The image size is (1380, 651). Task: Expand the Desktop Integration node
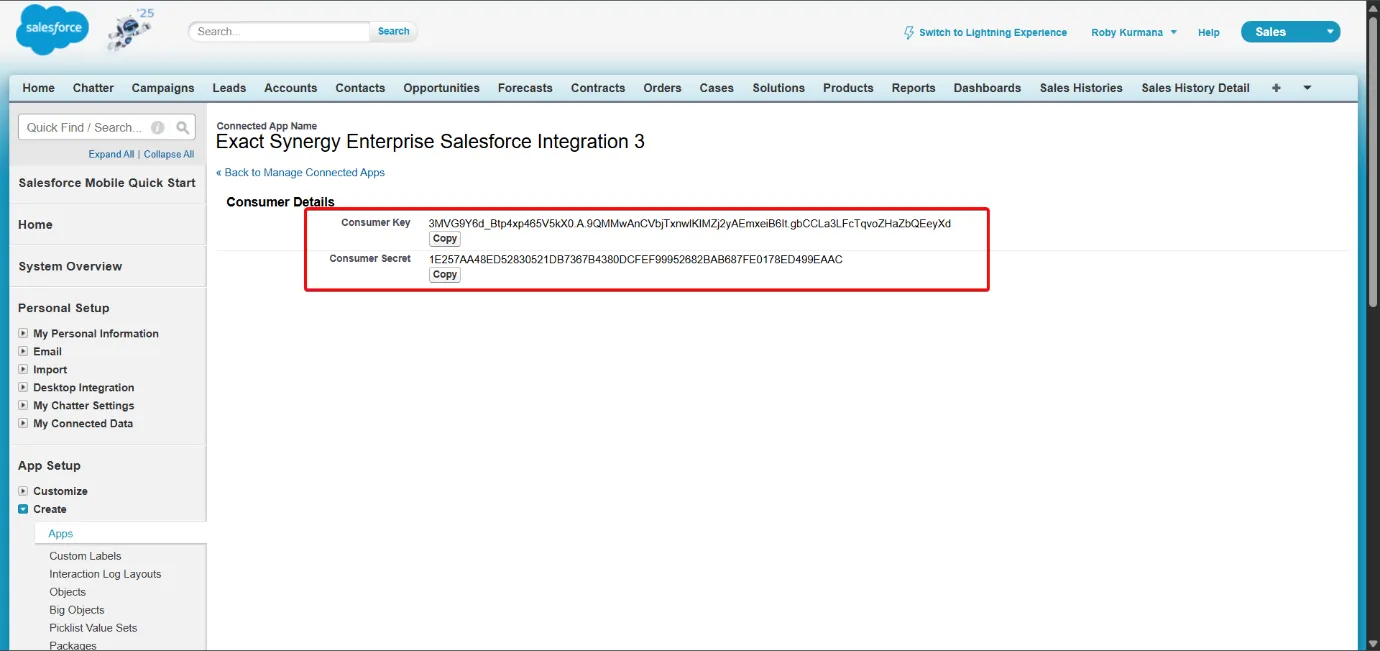[23, 387]
